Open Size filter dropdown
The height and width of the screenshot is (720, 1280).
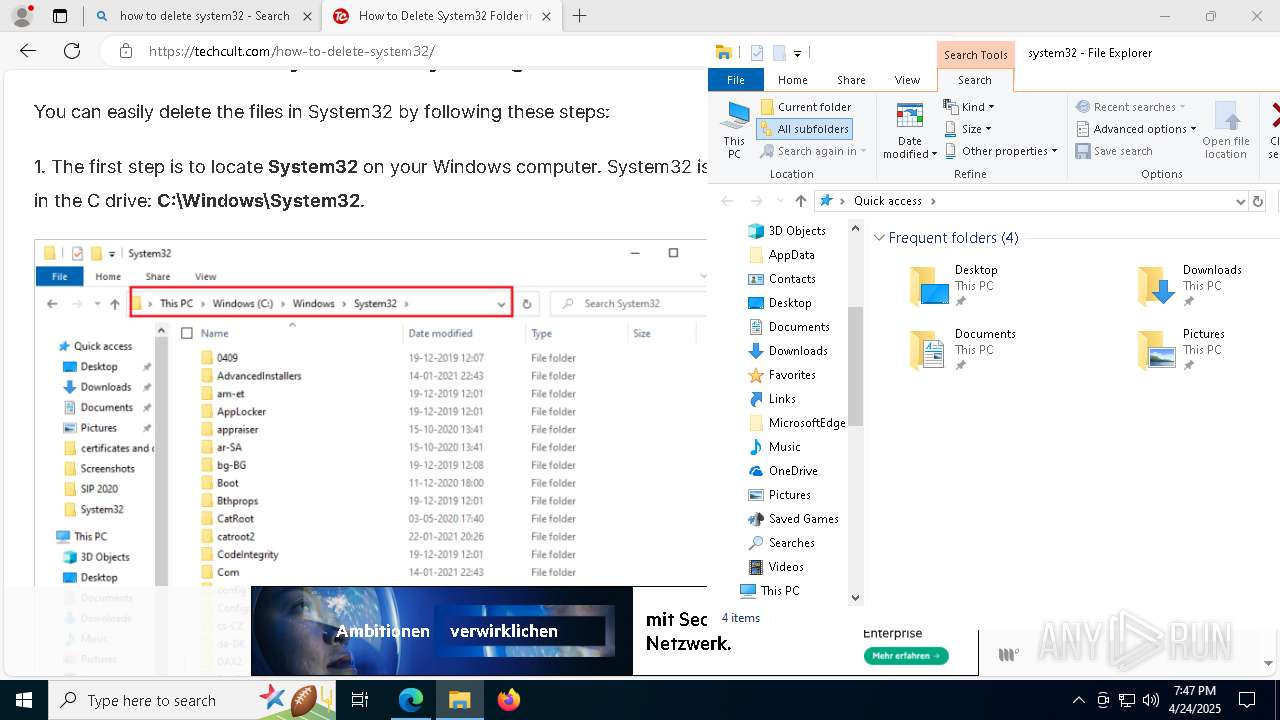[x=968, y=129]
